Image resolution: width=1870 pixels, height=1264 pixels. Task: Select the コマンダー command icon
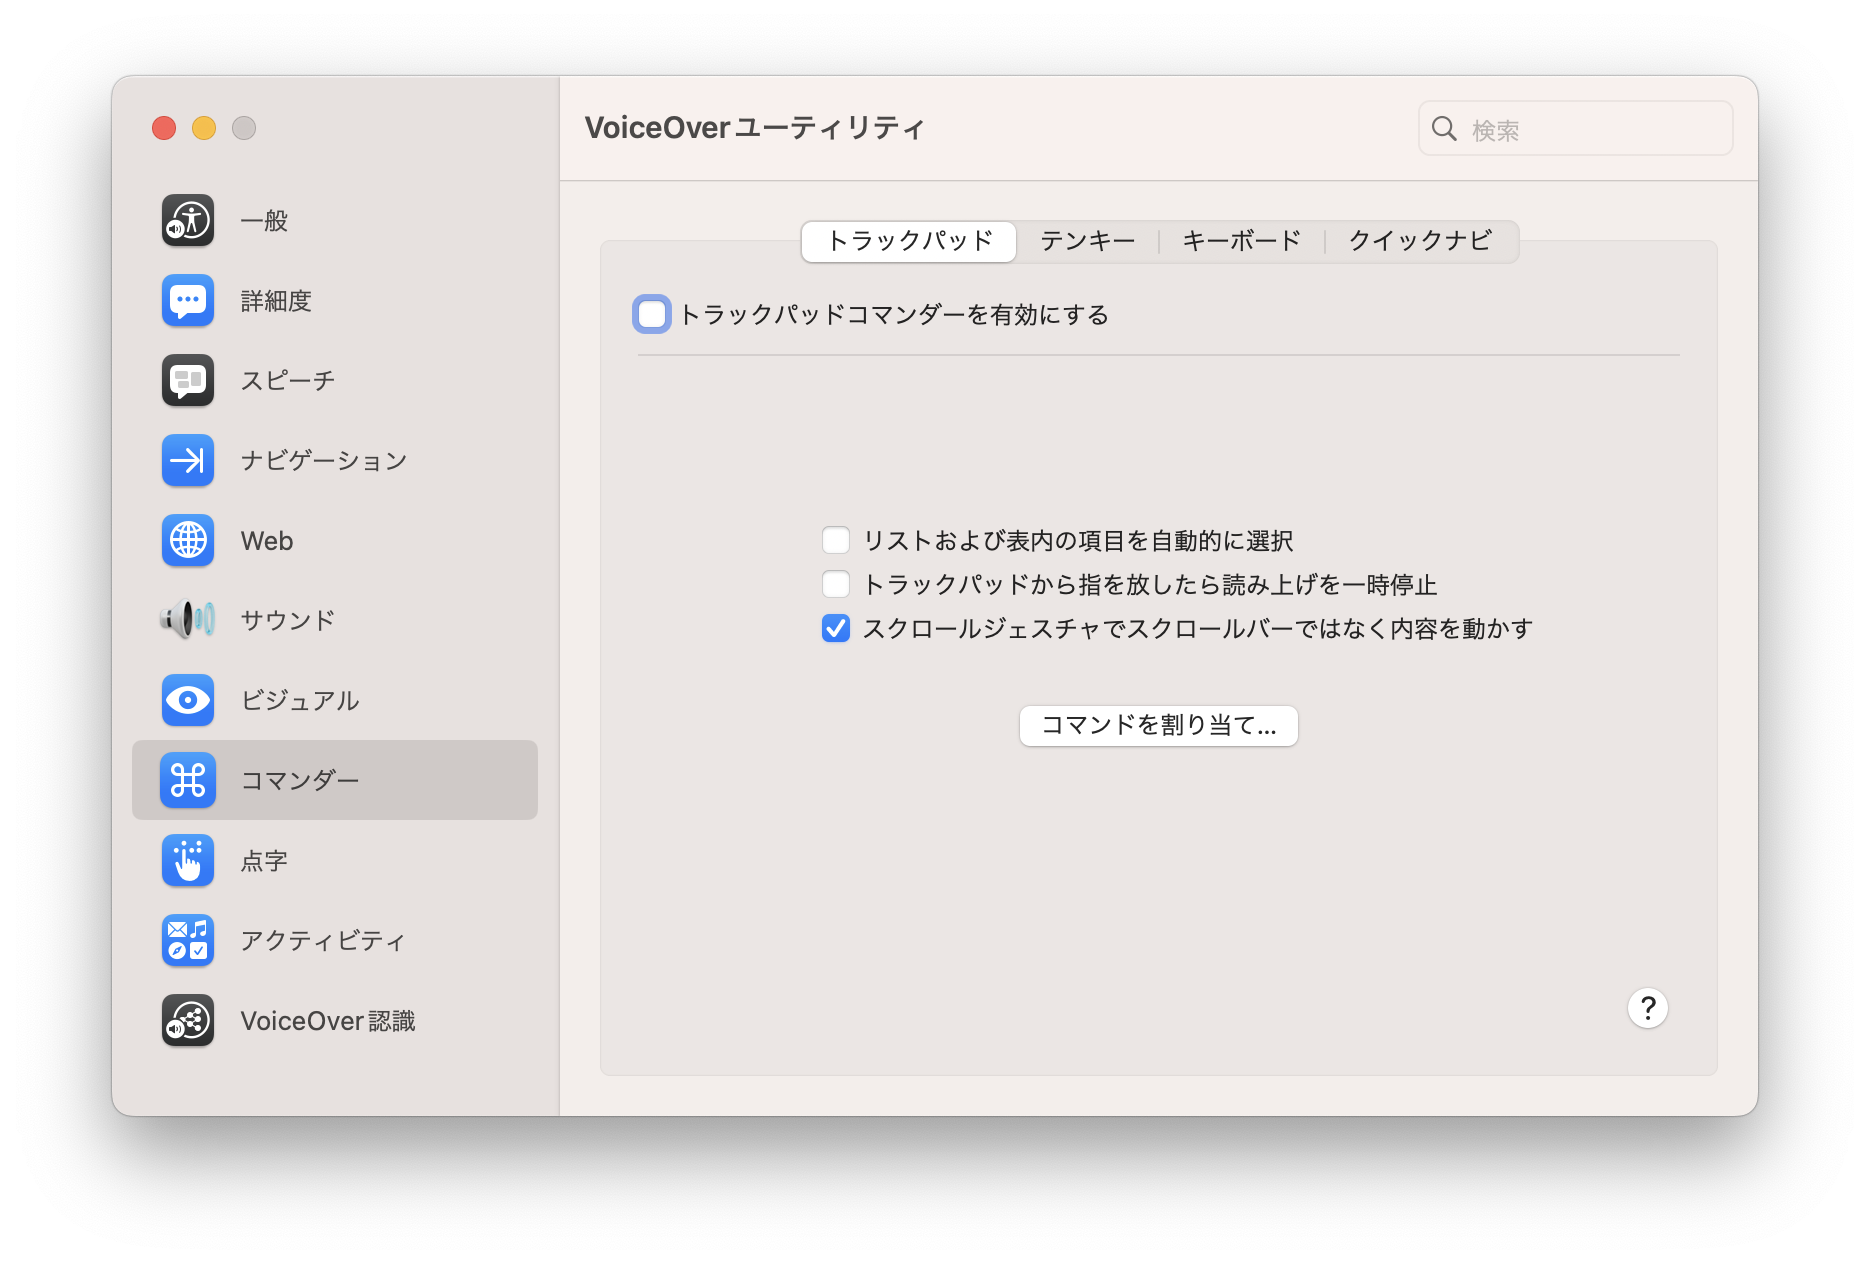pos(187,780)
